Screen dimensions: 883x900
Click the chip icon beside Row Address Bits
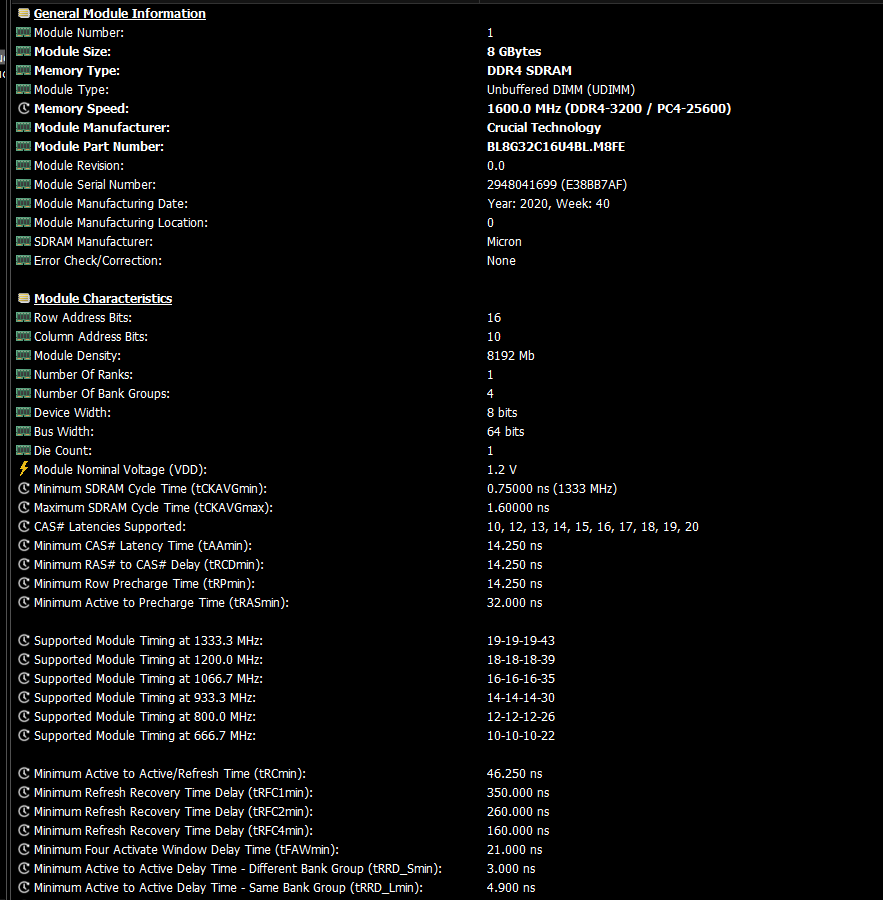click(x=24, y=317)
